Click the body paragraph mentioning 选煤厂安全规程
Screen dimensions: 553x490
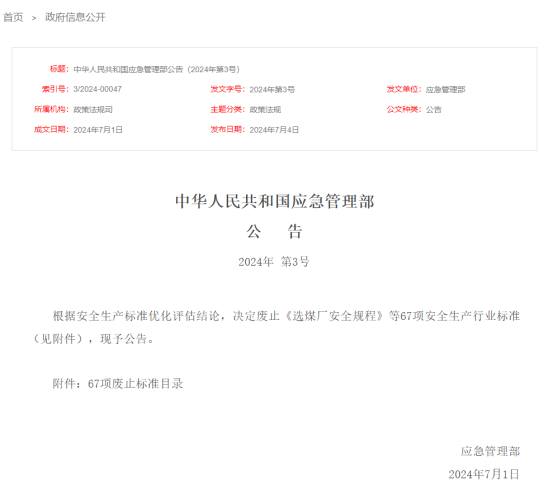pos(276,327)
